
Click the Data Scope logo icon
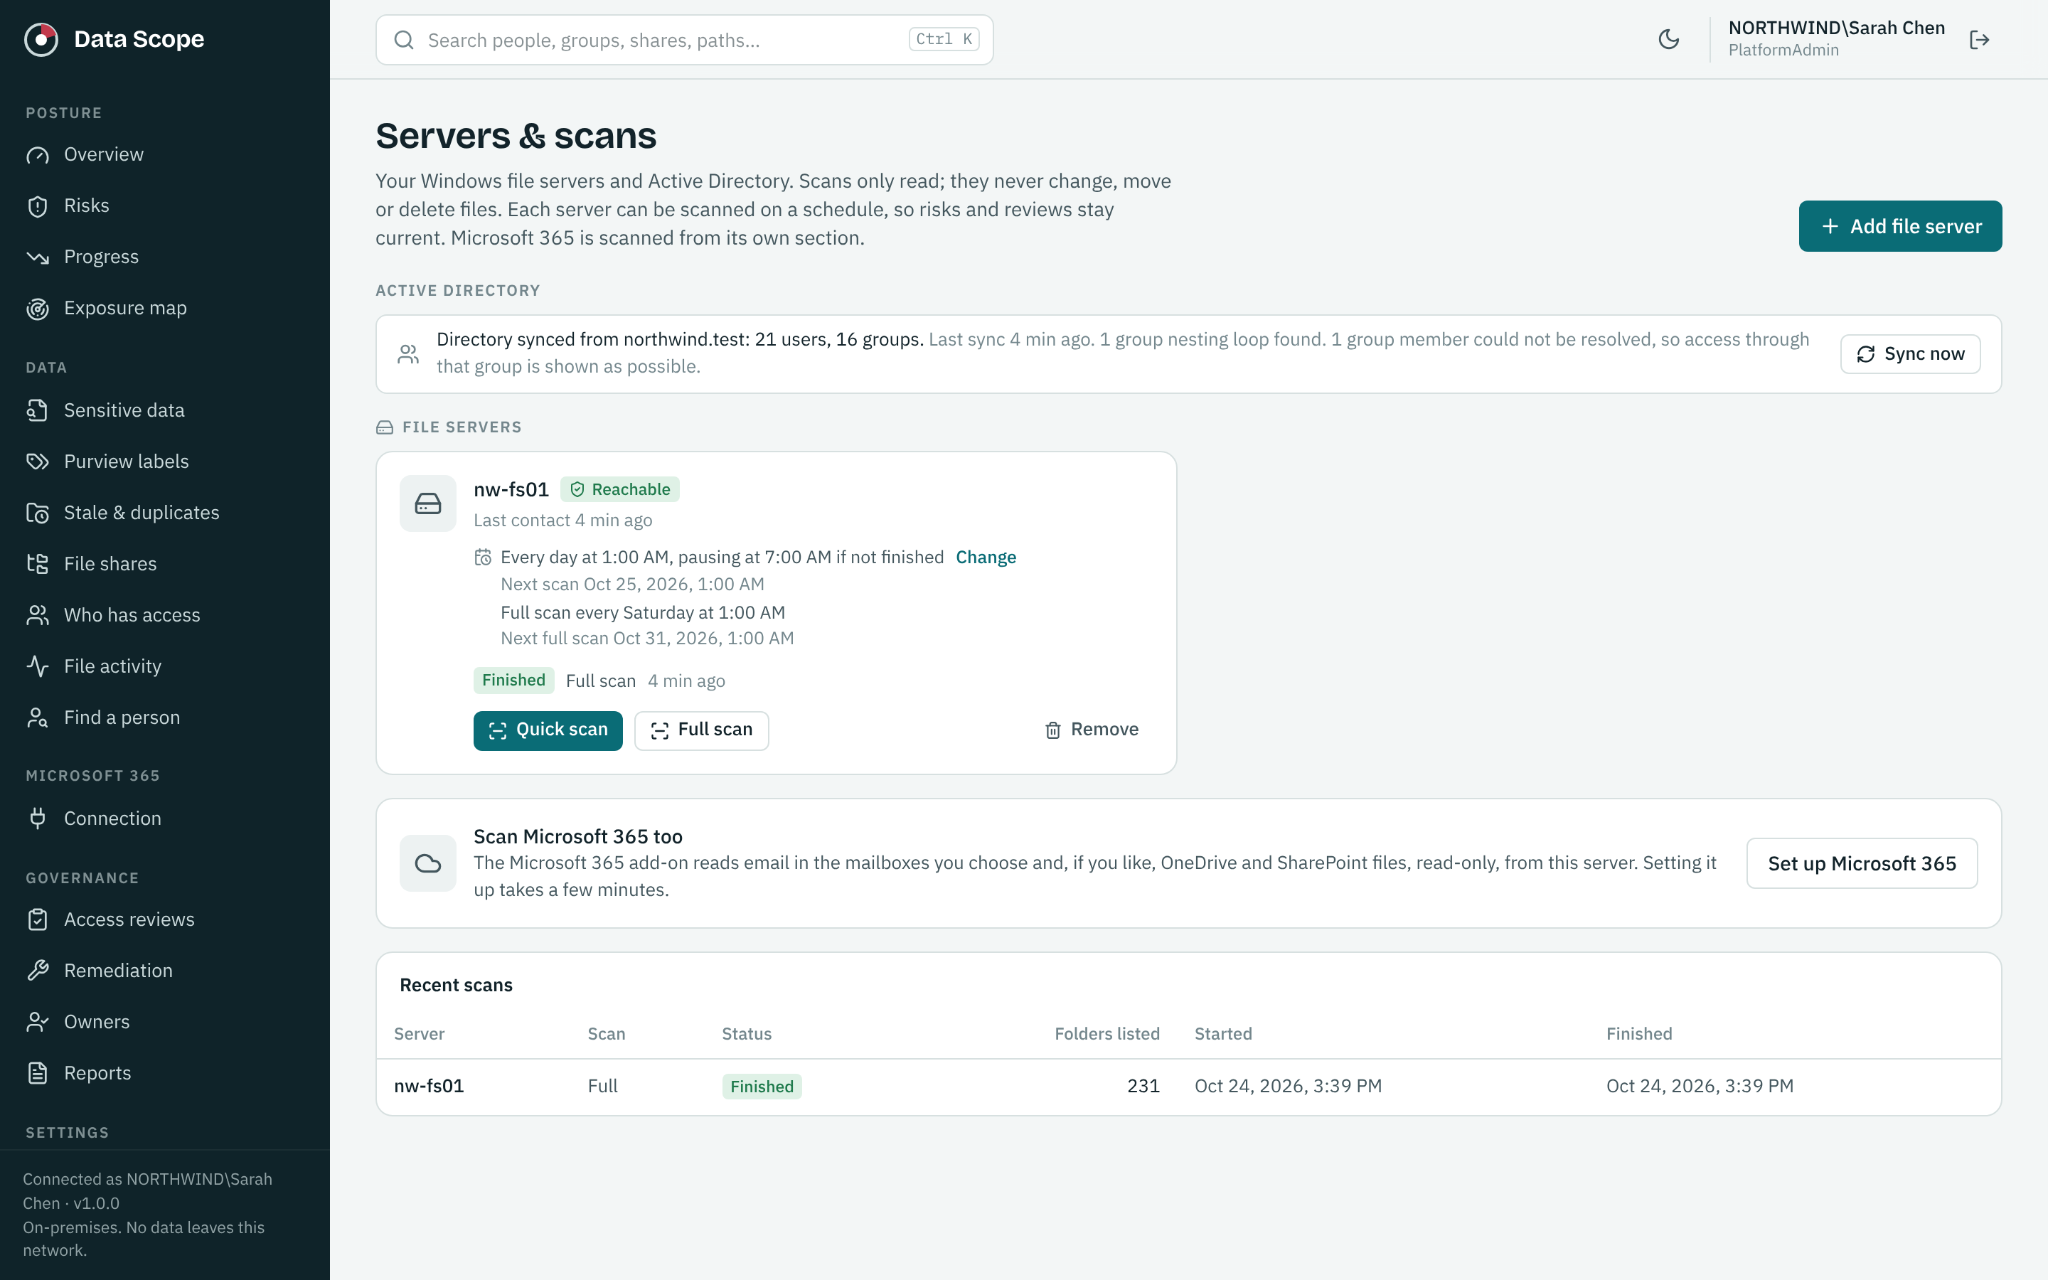click(41, 39)
